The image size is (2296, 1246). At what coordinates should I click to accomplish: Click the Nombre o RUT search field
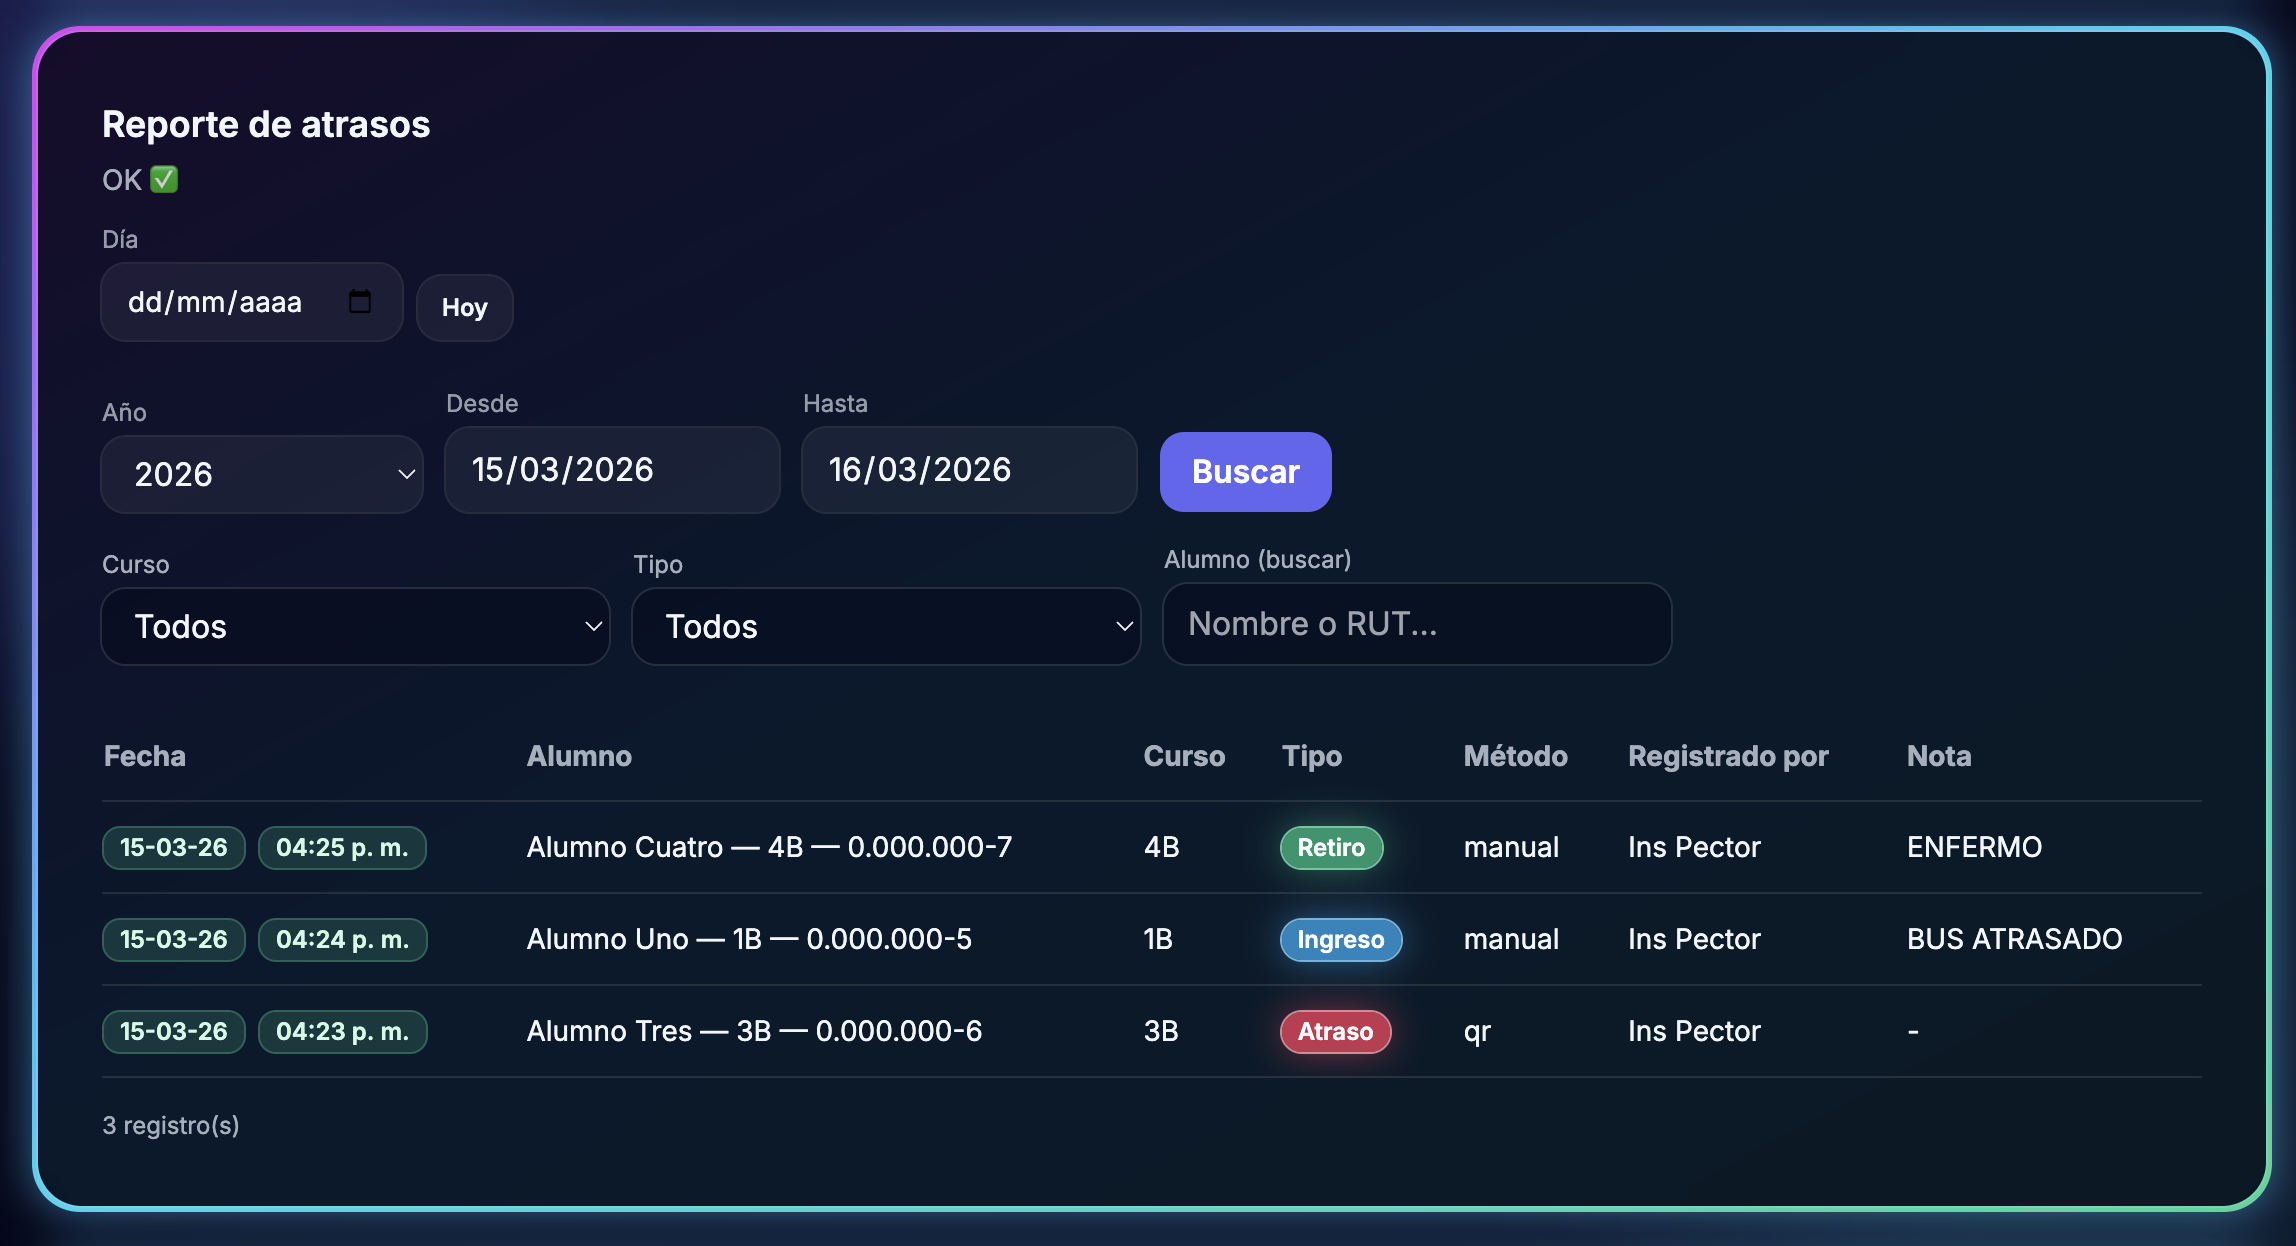[x=1416, y=624]
